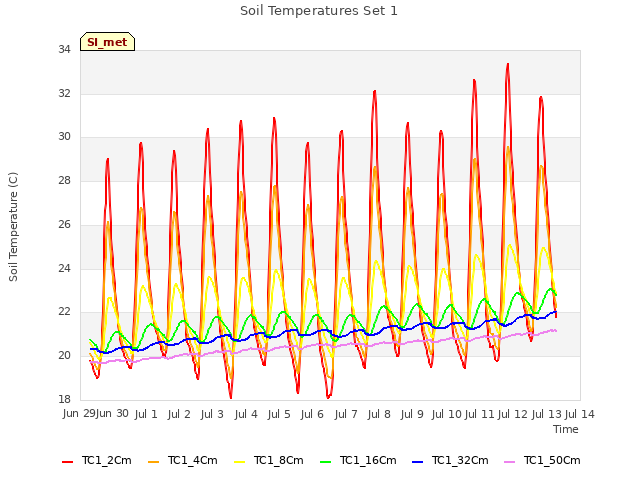Viewport: 640px width, 480px height.
Task: Select the TC1_50Cm legend label
Action: pos(552,460)
